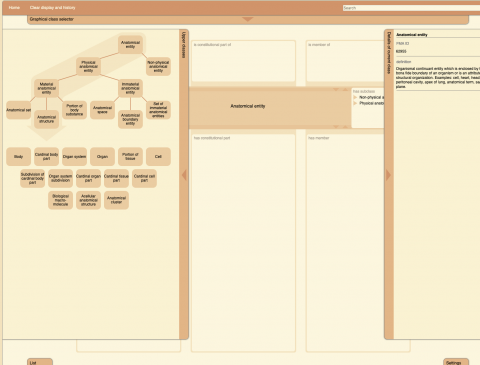
Task: Select the Biological macromolecule tile
Action: pyautogui.click(x=60, y=200)
